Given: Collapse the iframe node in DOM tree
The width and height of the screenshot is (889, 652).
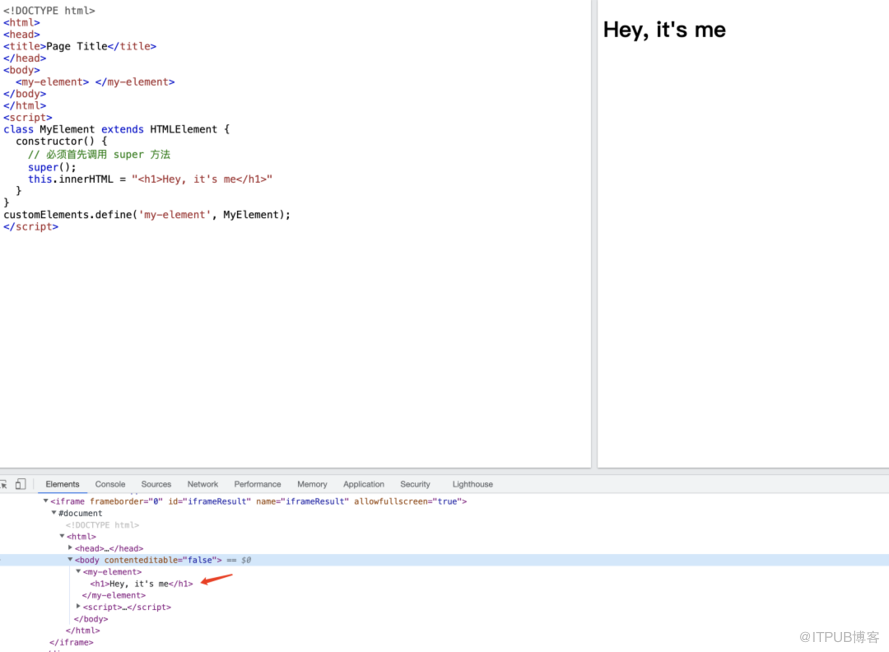Looking at the screenshot, I should [45, 501].
